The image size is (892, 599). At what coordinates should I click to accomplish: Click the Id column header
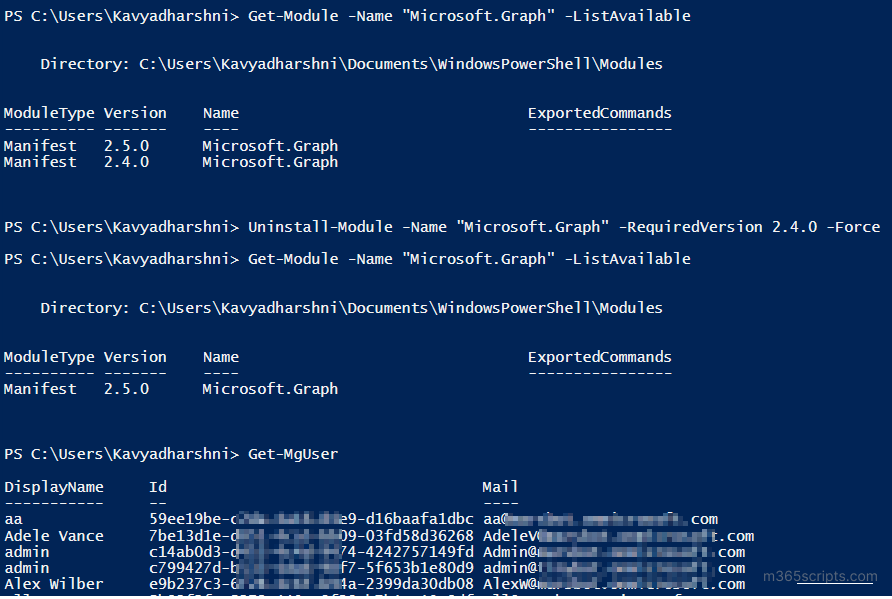pyautogui.click(x=158, y=487)
